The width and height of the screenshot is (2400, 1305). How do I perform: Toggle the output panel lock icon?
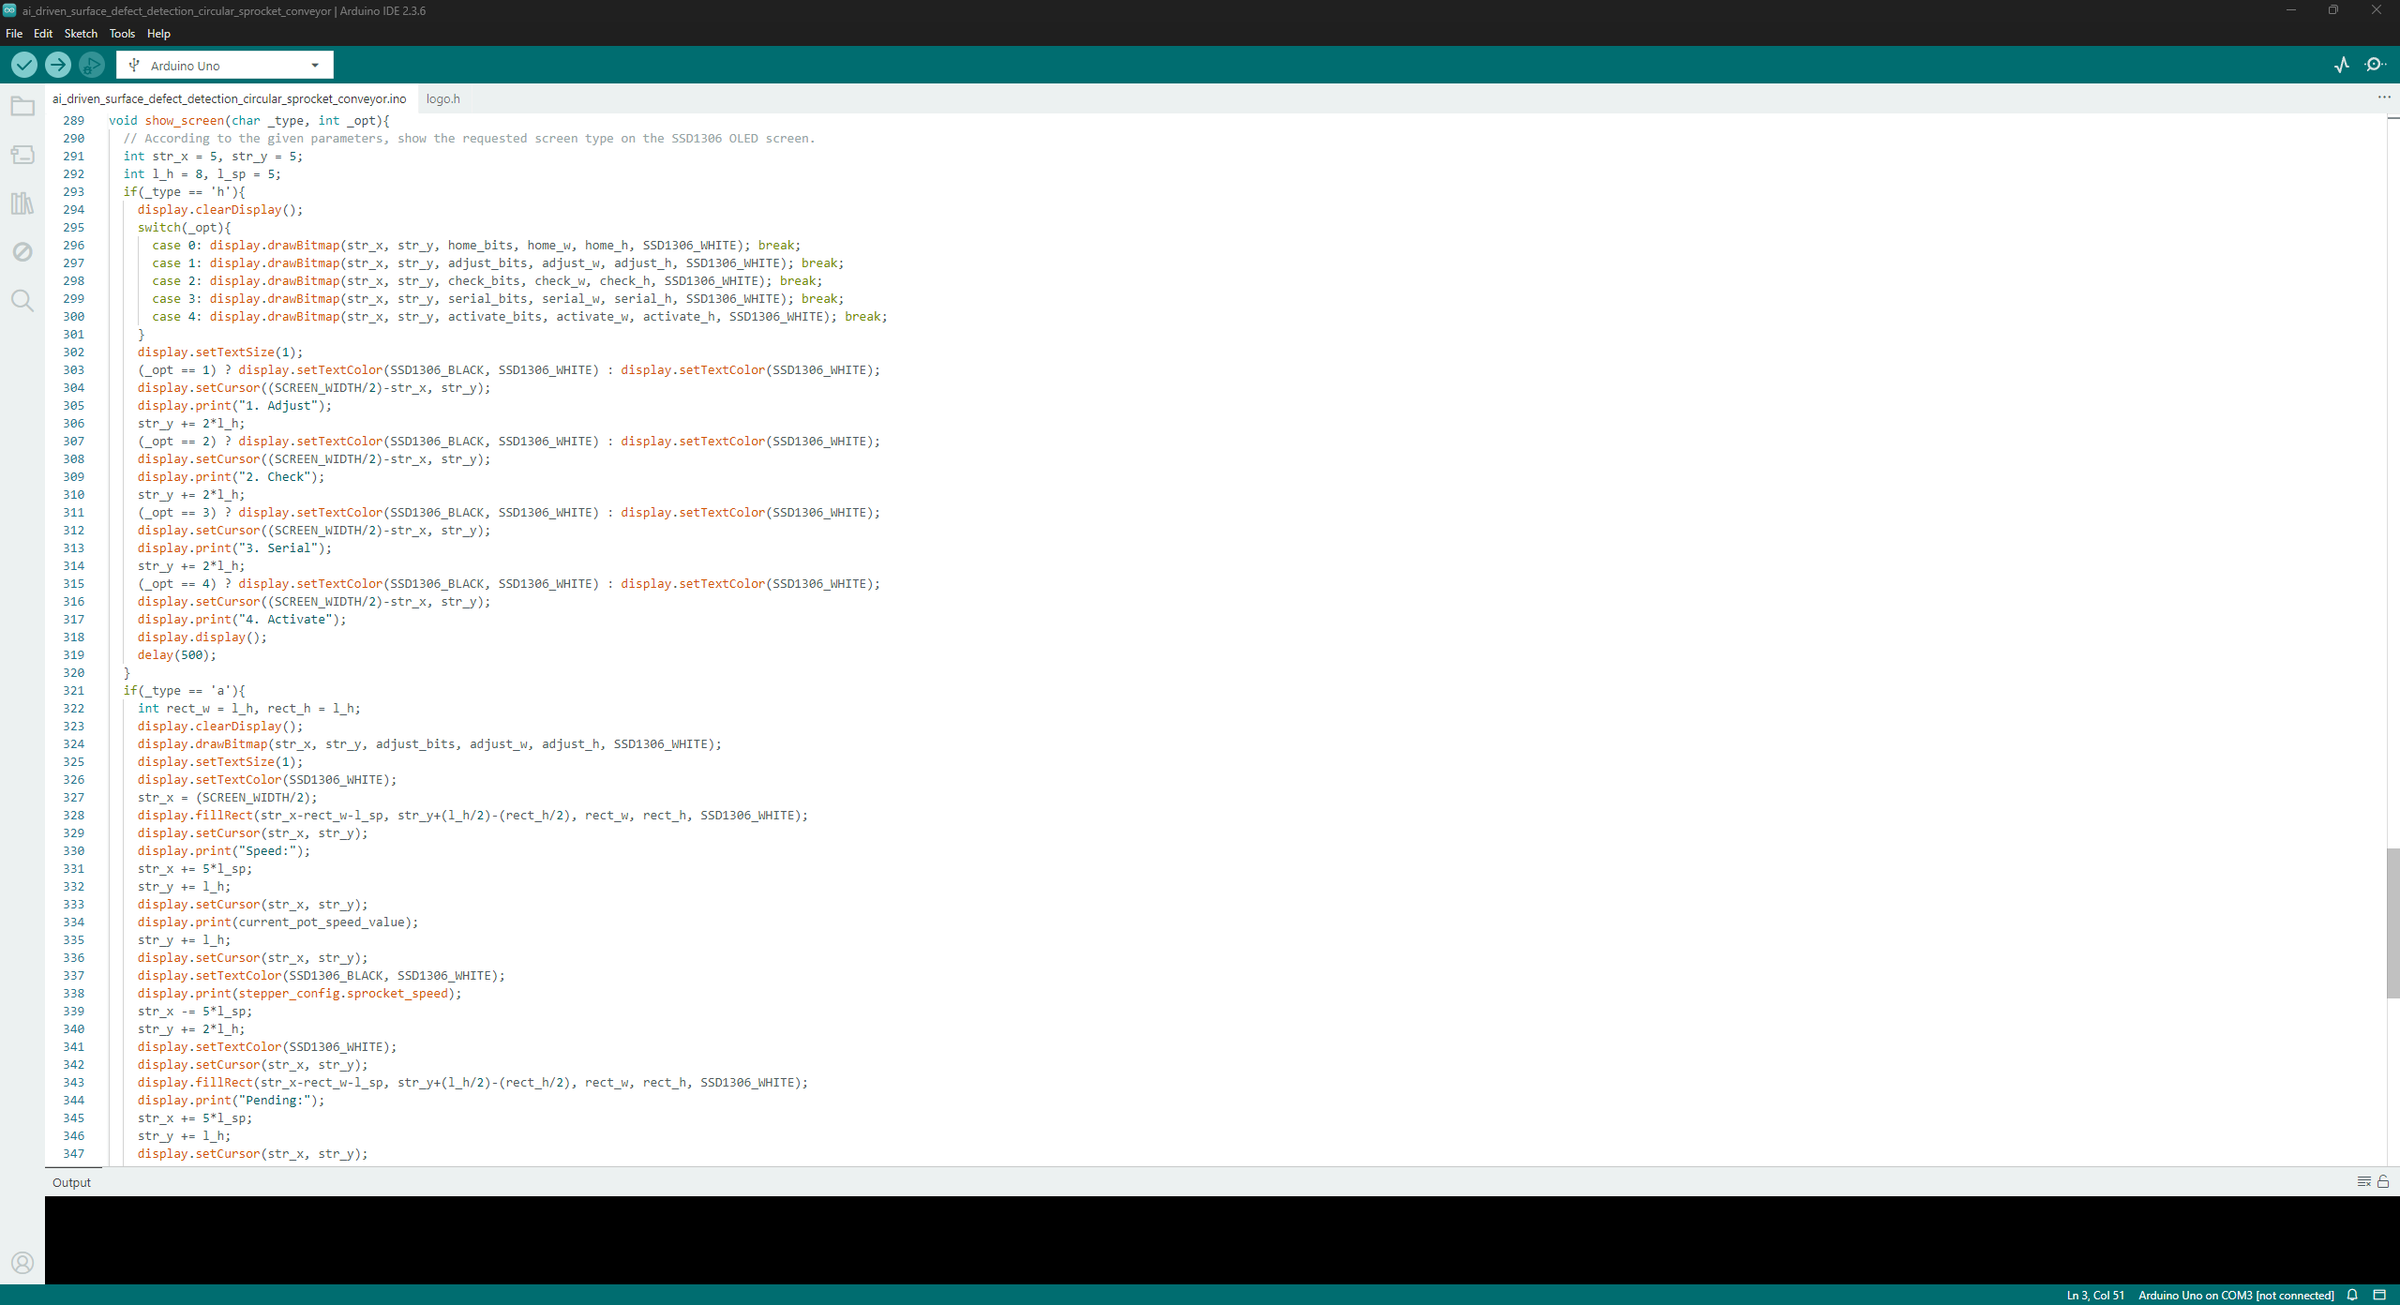point(2383,1182)
